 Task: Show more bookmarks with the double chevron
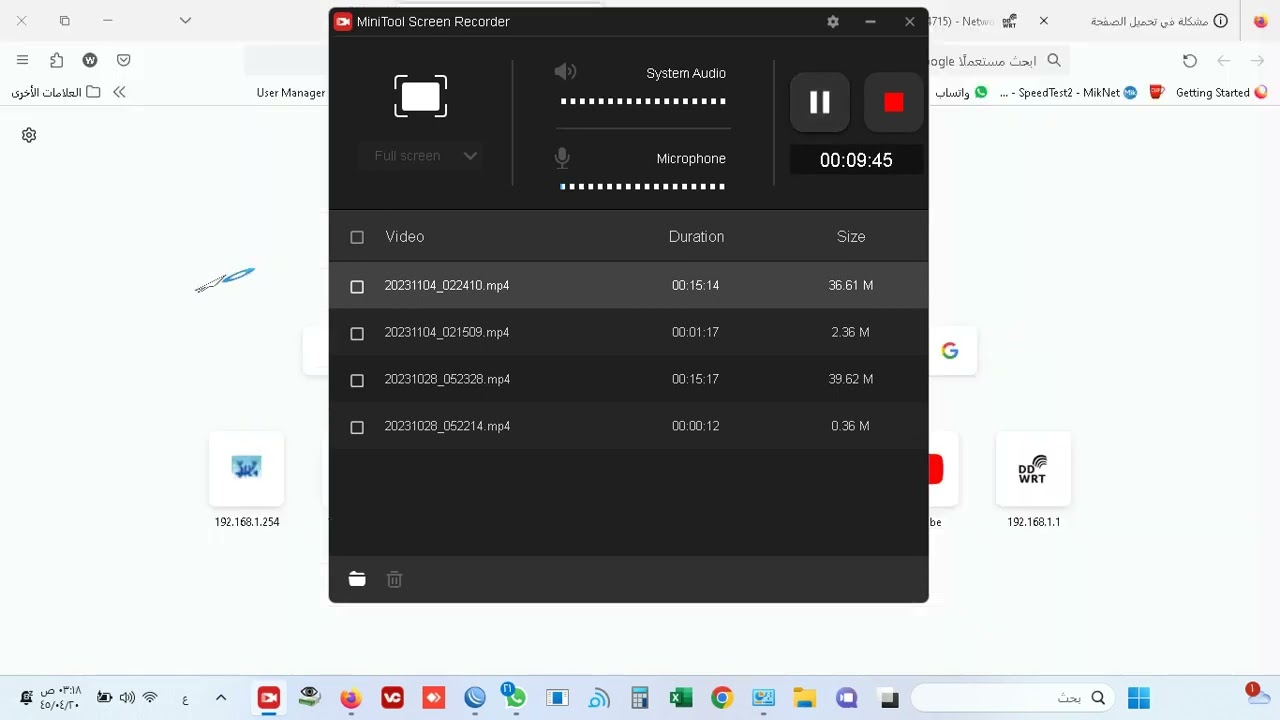coord(119,92)
